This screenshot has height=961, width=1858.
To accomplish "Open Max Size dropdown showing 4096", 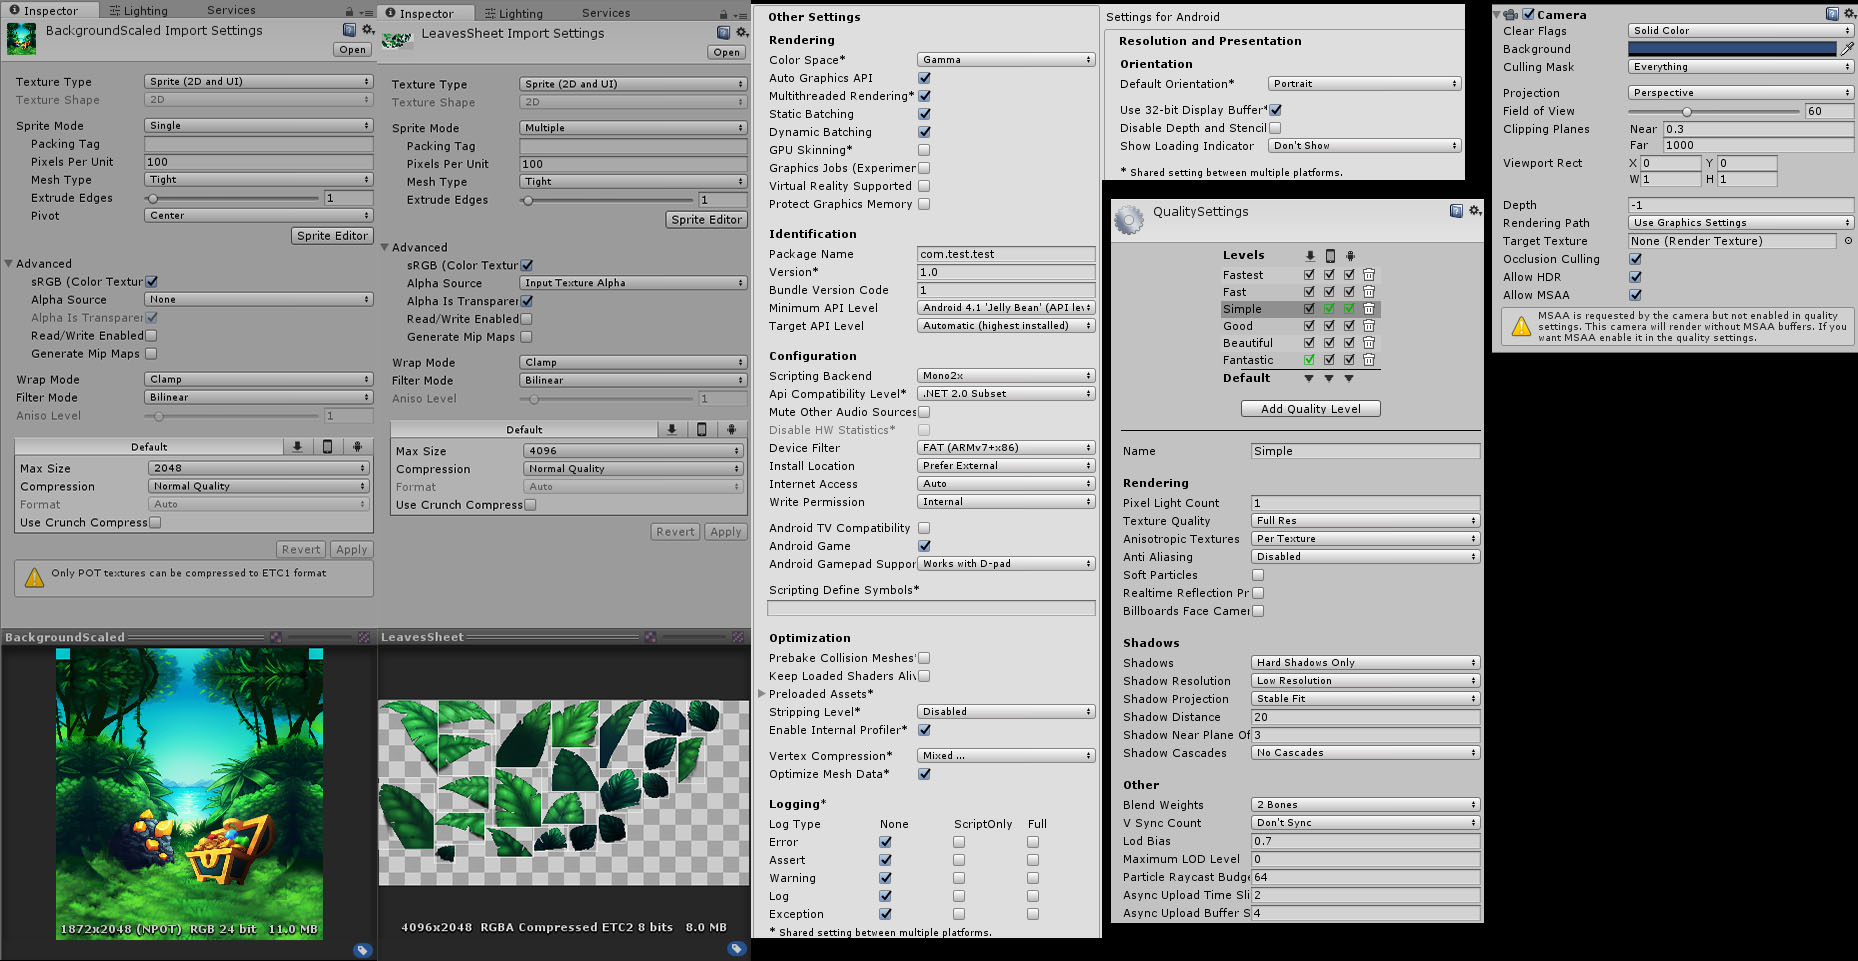I will click(633, 451).
